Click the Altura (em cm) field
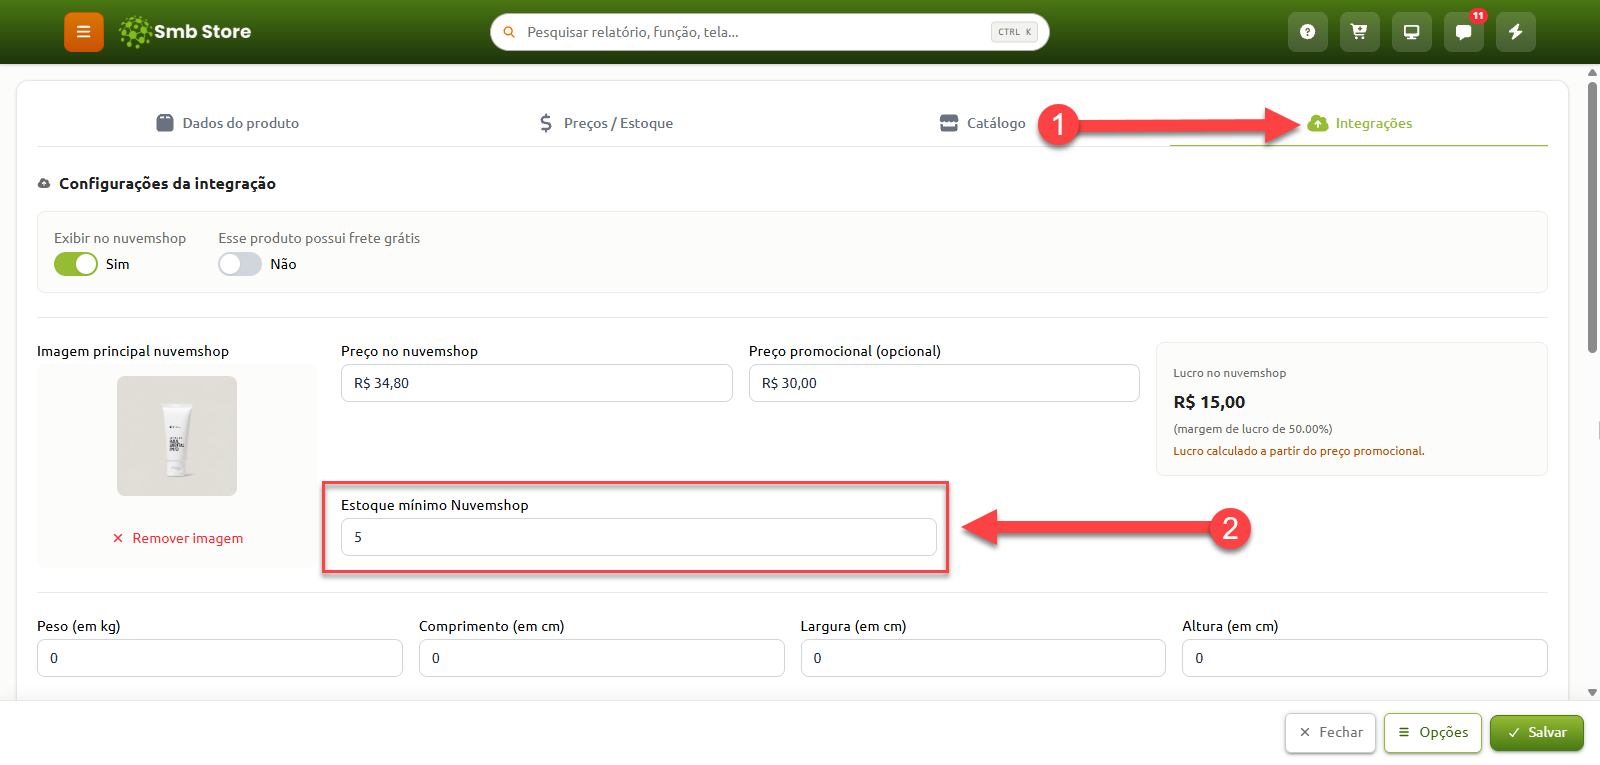Image resolution: width=1600 pixels, height=765 pixels. pyautogui.click(x=1365, y=658)
